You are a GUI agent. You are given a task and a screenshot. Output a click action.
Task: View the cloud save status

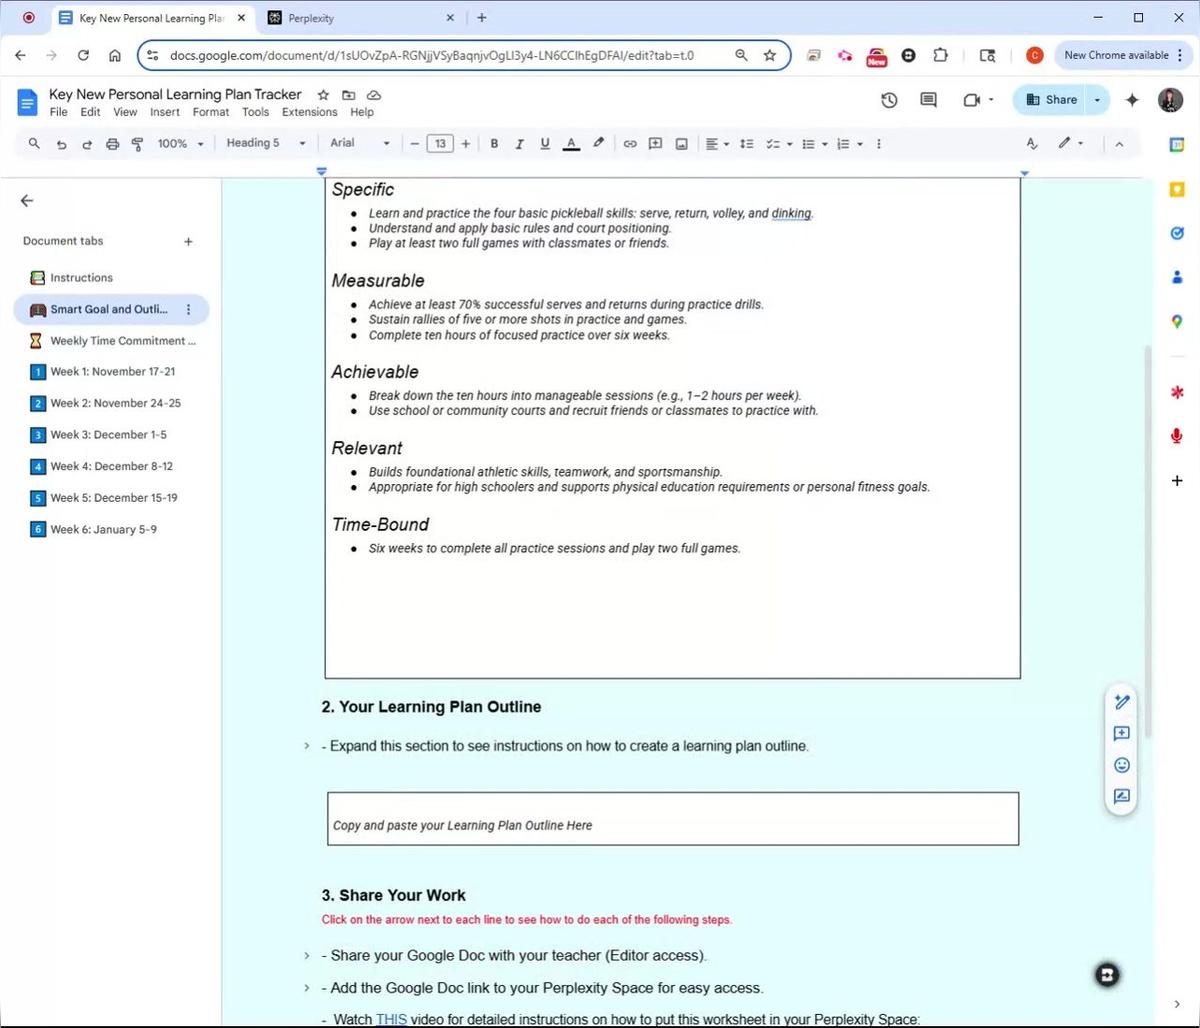pos(374,95)
